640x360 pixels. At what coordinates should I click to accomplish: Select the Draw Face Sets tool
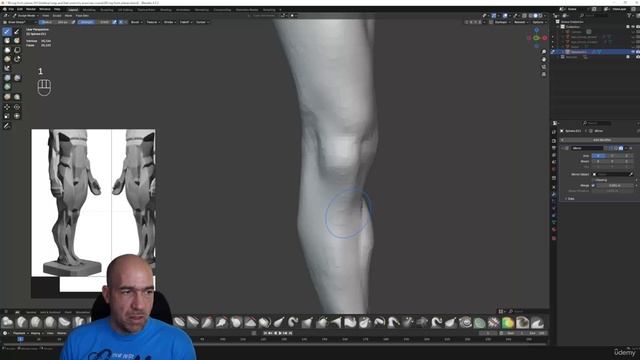point(17,40)
